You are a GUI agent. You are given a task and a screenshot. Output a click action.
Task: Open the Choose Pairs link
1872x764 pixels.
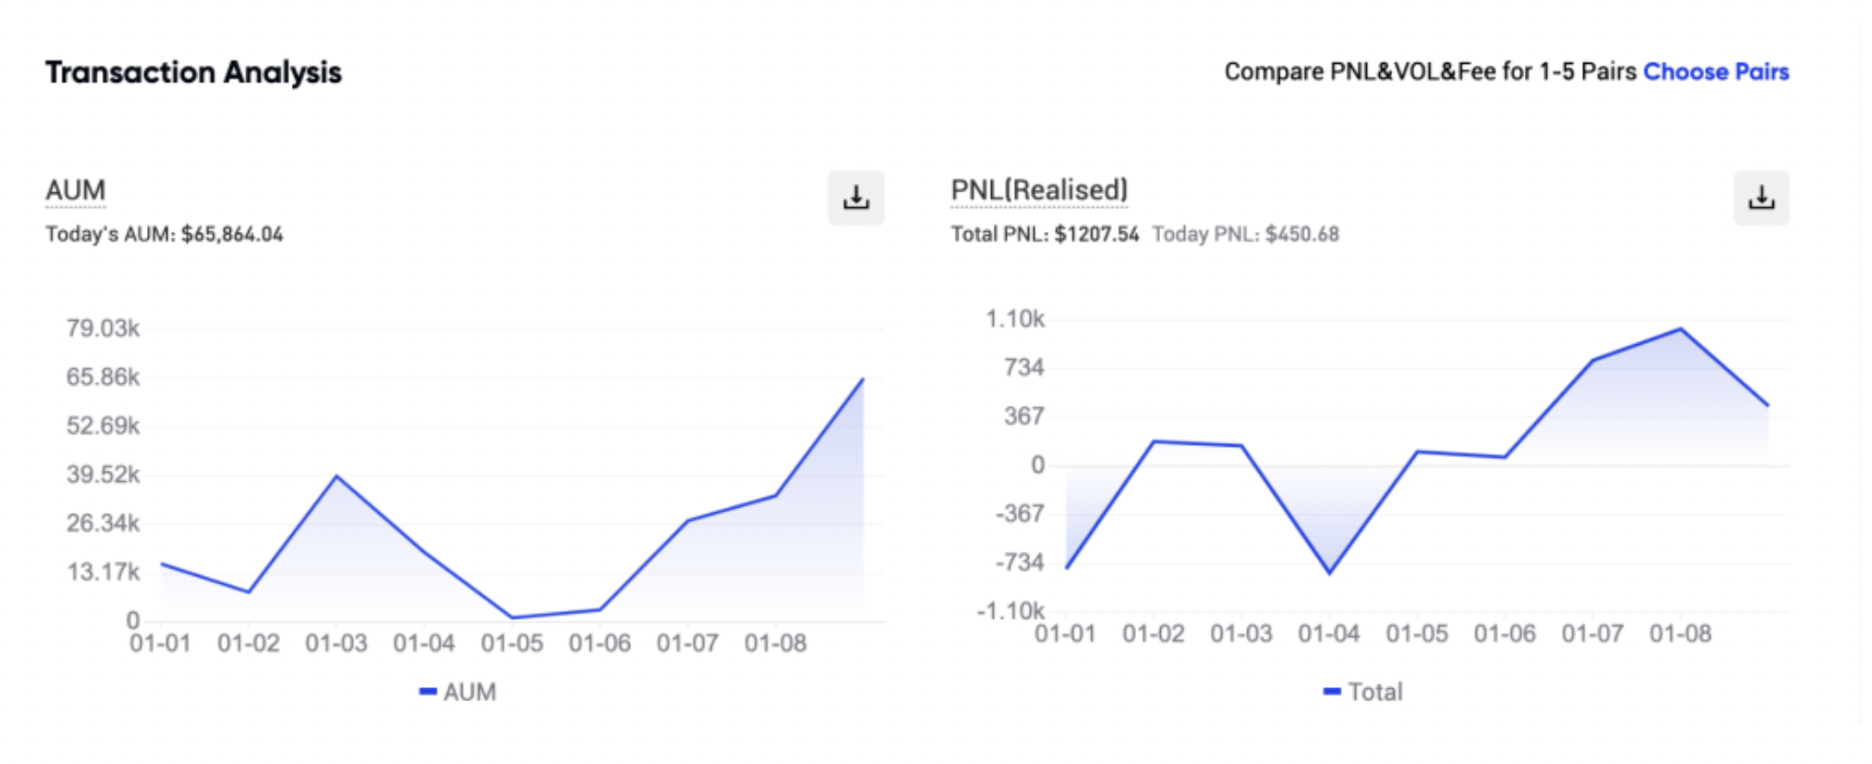1716,72
